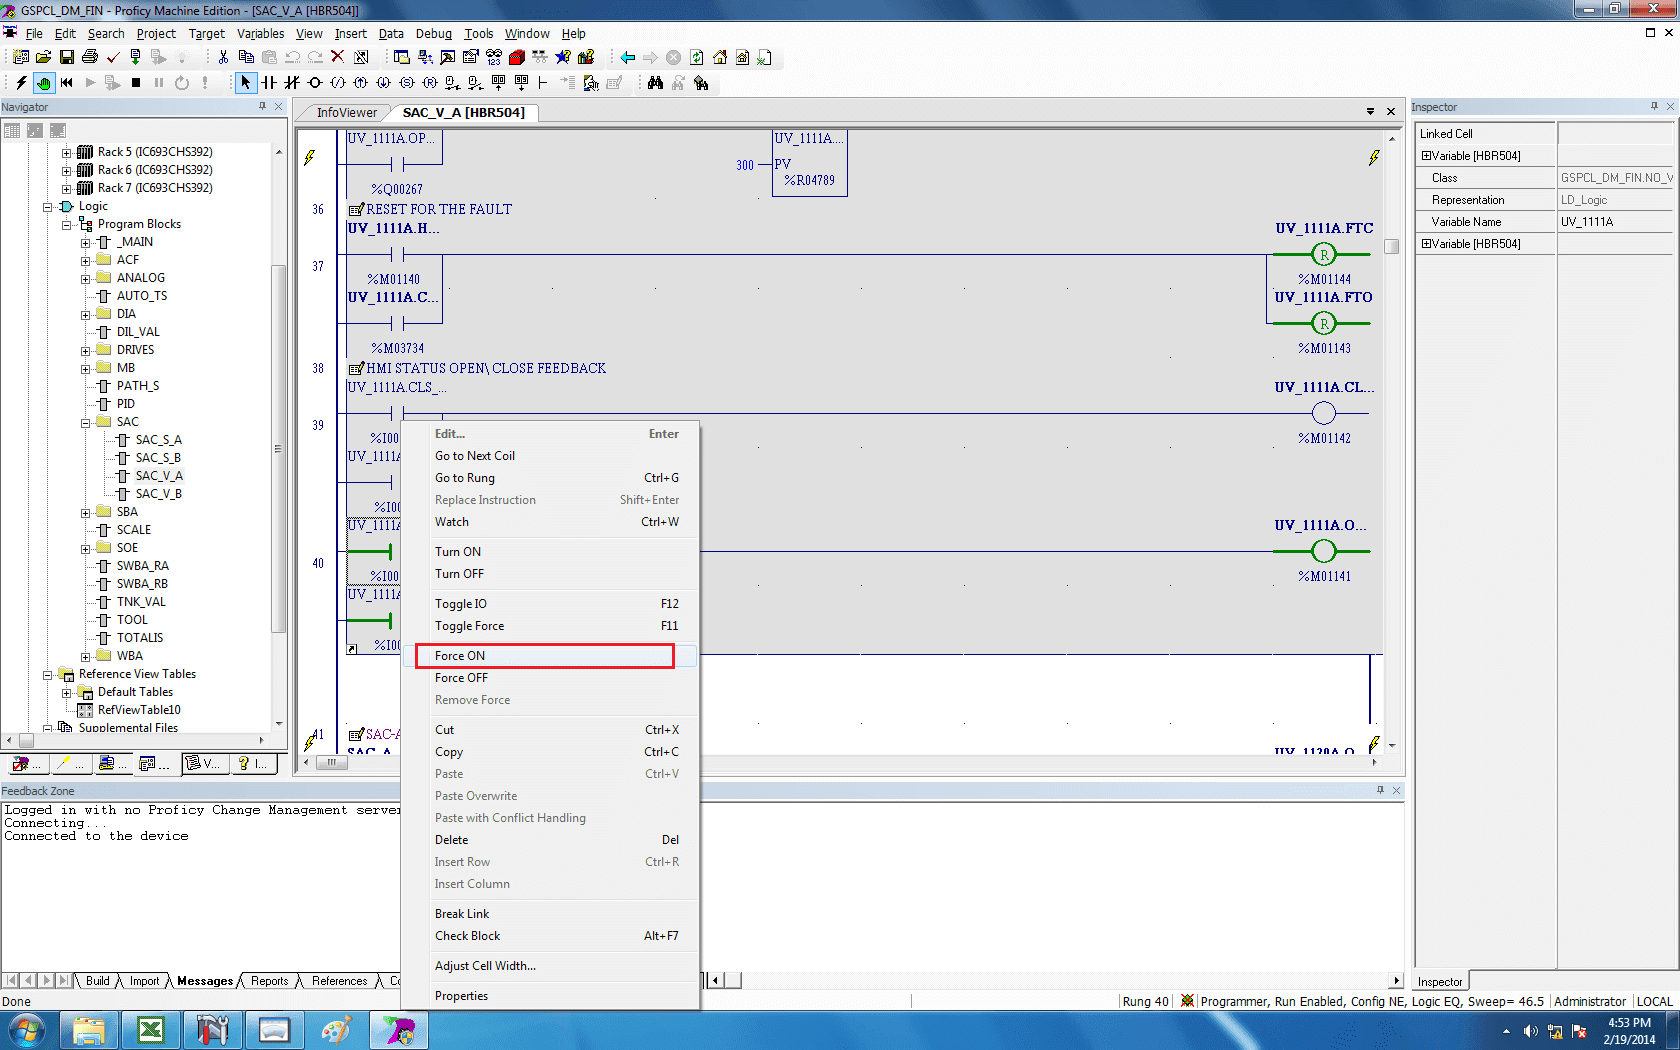
Task: Expand the SBA program block node
Action: 86,511
